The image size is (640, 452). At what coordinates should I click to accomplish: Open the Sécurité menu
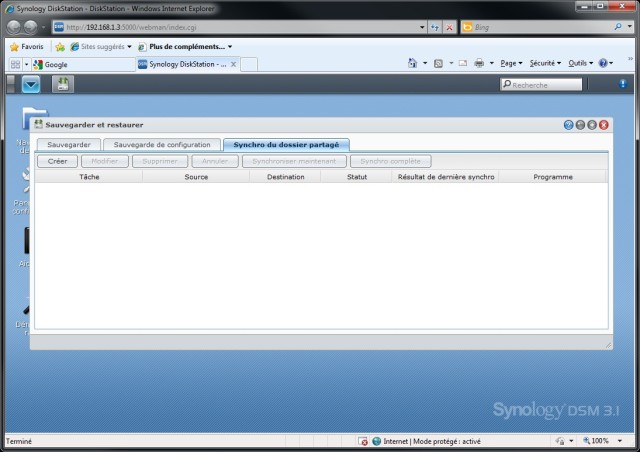[545, 63]
